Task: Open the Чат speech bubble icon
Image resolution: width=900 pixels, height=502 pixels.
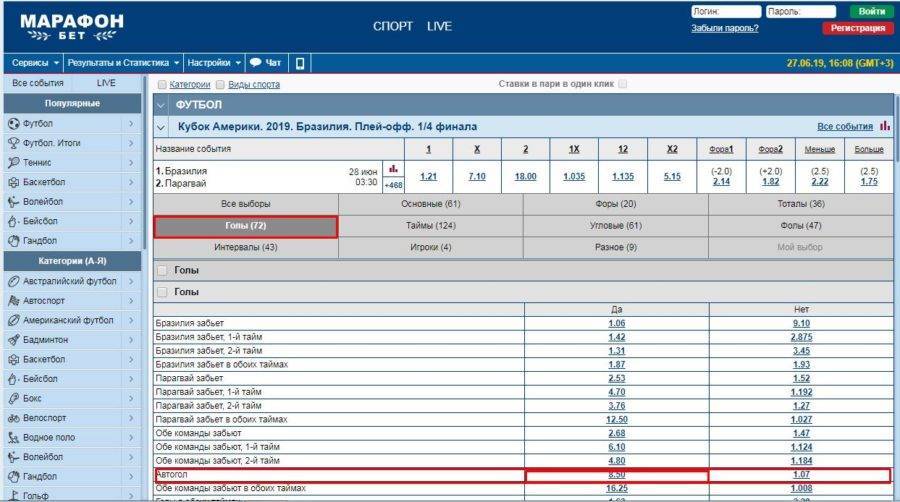Action: click(x=256, y=62)
